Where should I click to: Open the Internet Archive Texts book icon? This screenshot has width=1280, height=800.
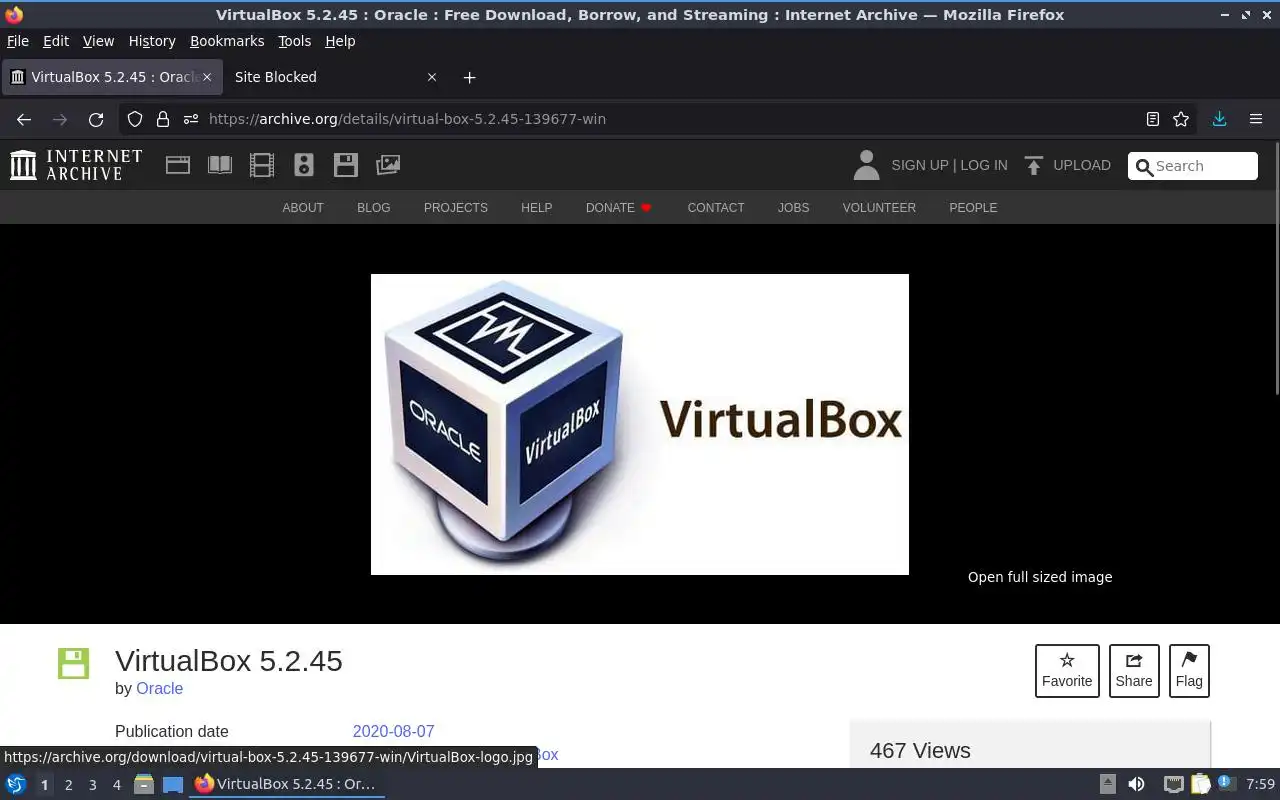[x=220, y=165]
